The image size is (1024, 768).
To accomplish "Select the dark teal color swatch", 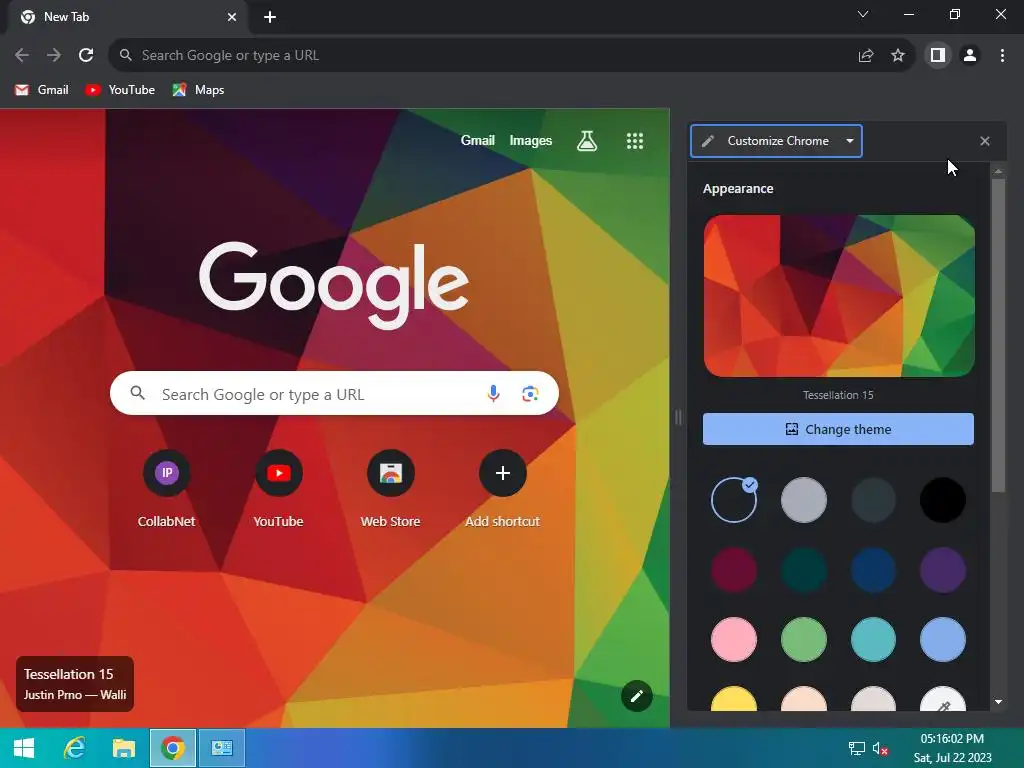I will point(804,570).
